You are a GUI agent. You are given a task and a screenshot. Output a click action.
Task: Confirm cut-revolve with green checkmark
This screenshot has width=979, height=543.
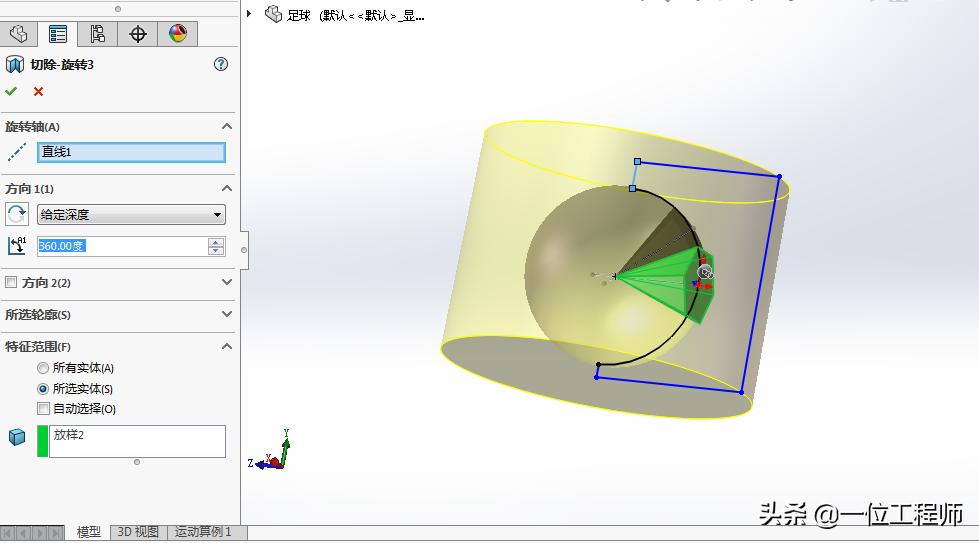point(12,92)
